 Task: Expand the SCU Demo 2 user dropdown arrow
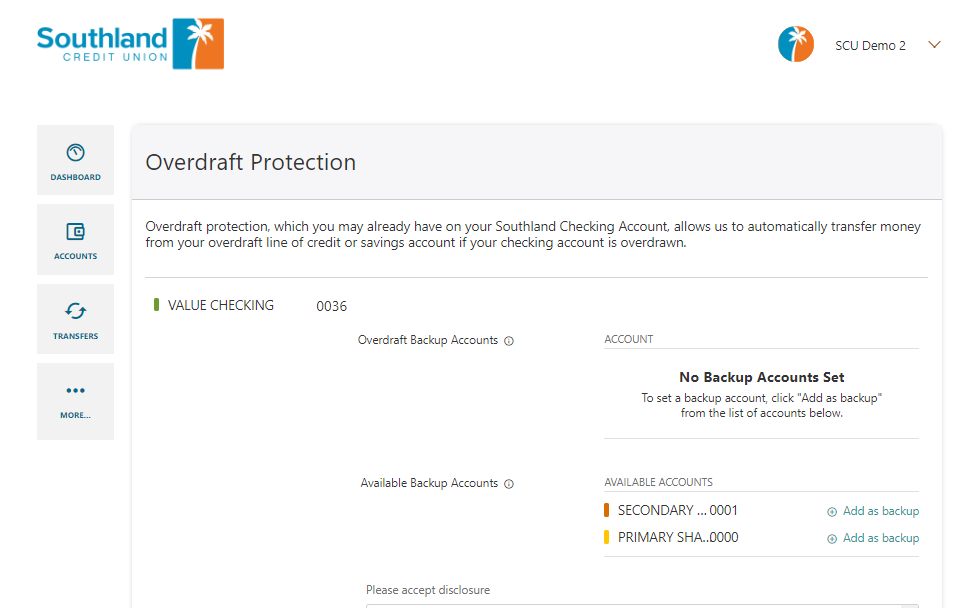(x=934, y=45)
